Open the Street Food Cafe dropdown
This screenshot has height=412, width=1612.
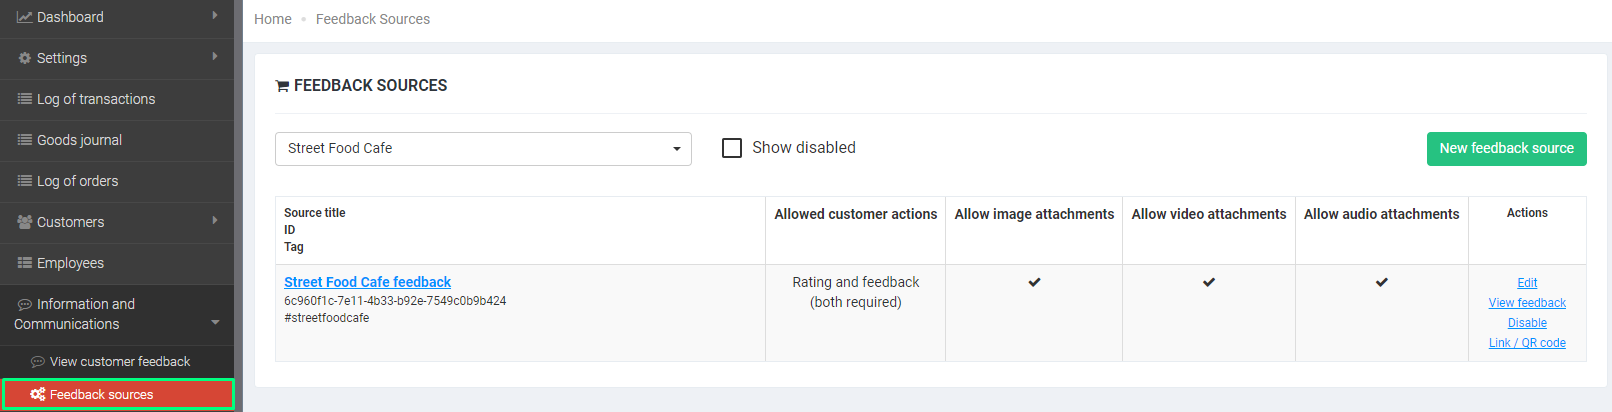click(x=483, y=149)
